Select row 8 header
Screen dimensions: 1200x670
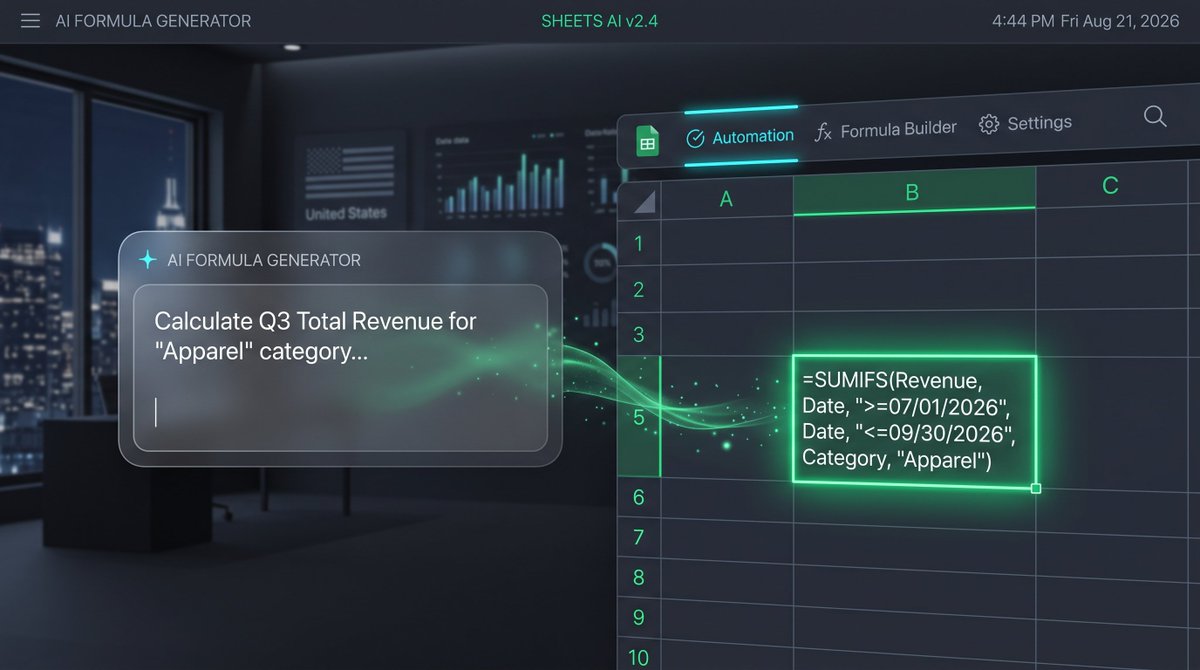[639, 578]
